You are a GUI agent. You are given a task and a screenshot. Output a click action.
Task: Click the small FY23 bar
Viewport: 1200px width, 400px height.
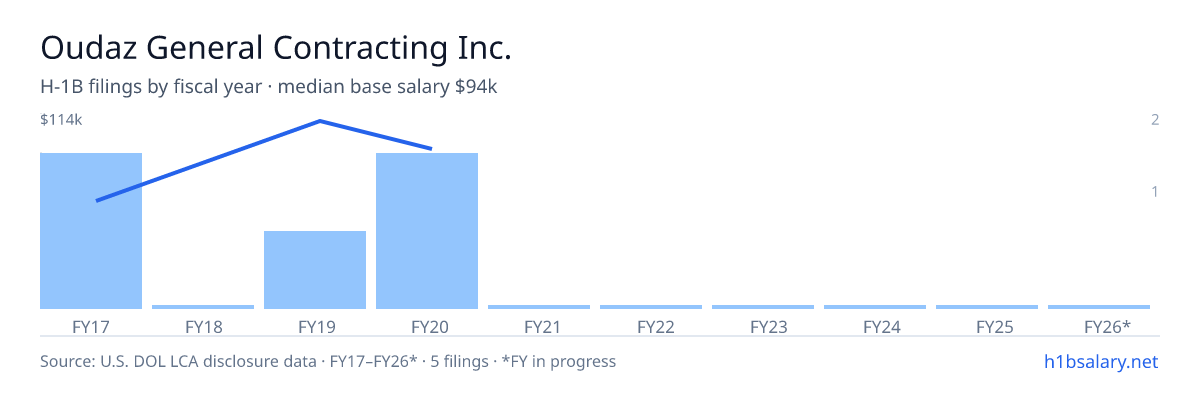pos(763,307)
